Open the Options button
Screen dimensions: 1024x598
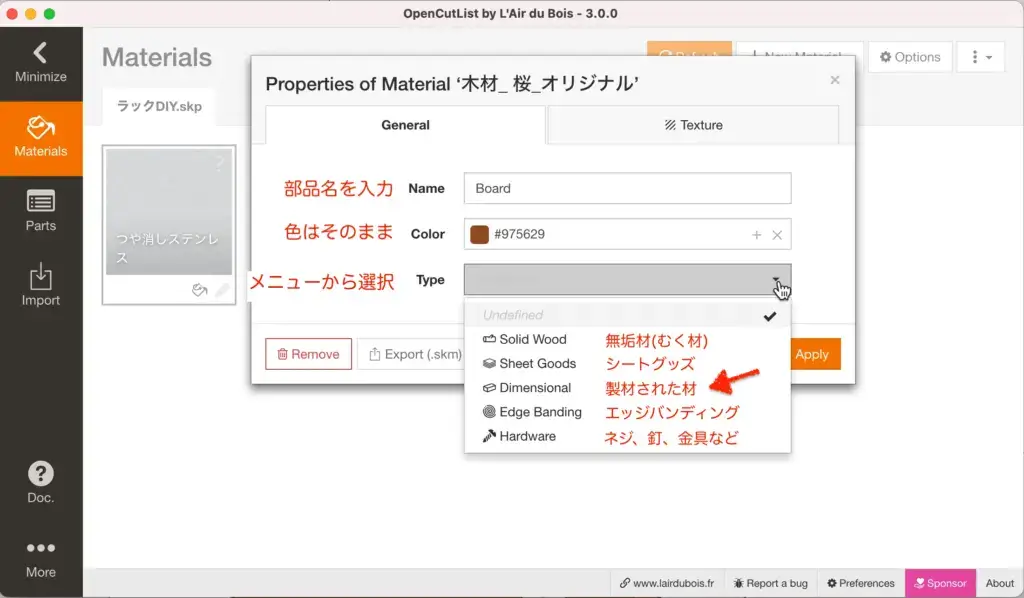(x=910, y=57)
